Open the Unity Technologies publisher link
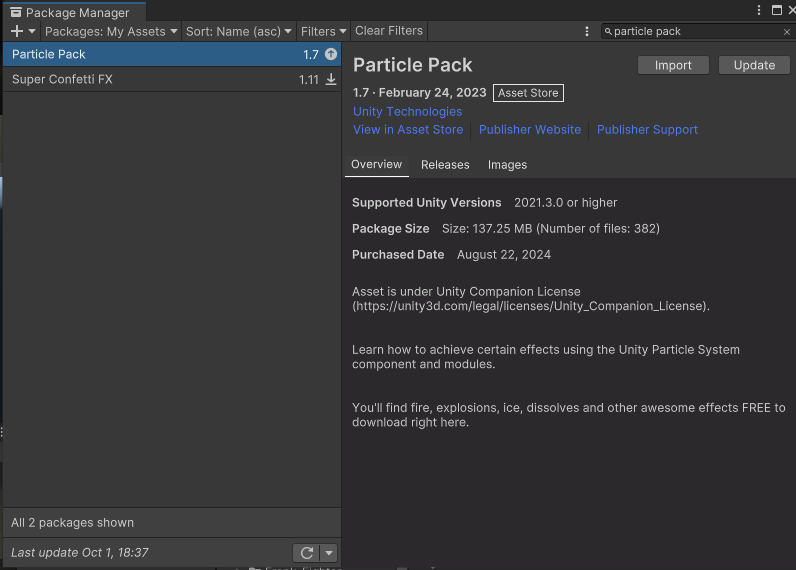This screenshot has height=570, width=796. [x=408, y=112]
